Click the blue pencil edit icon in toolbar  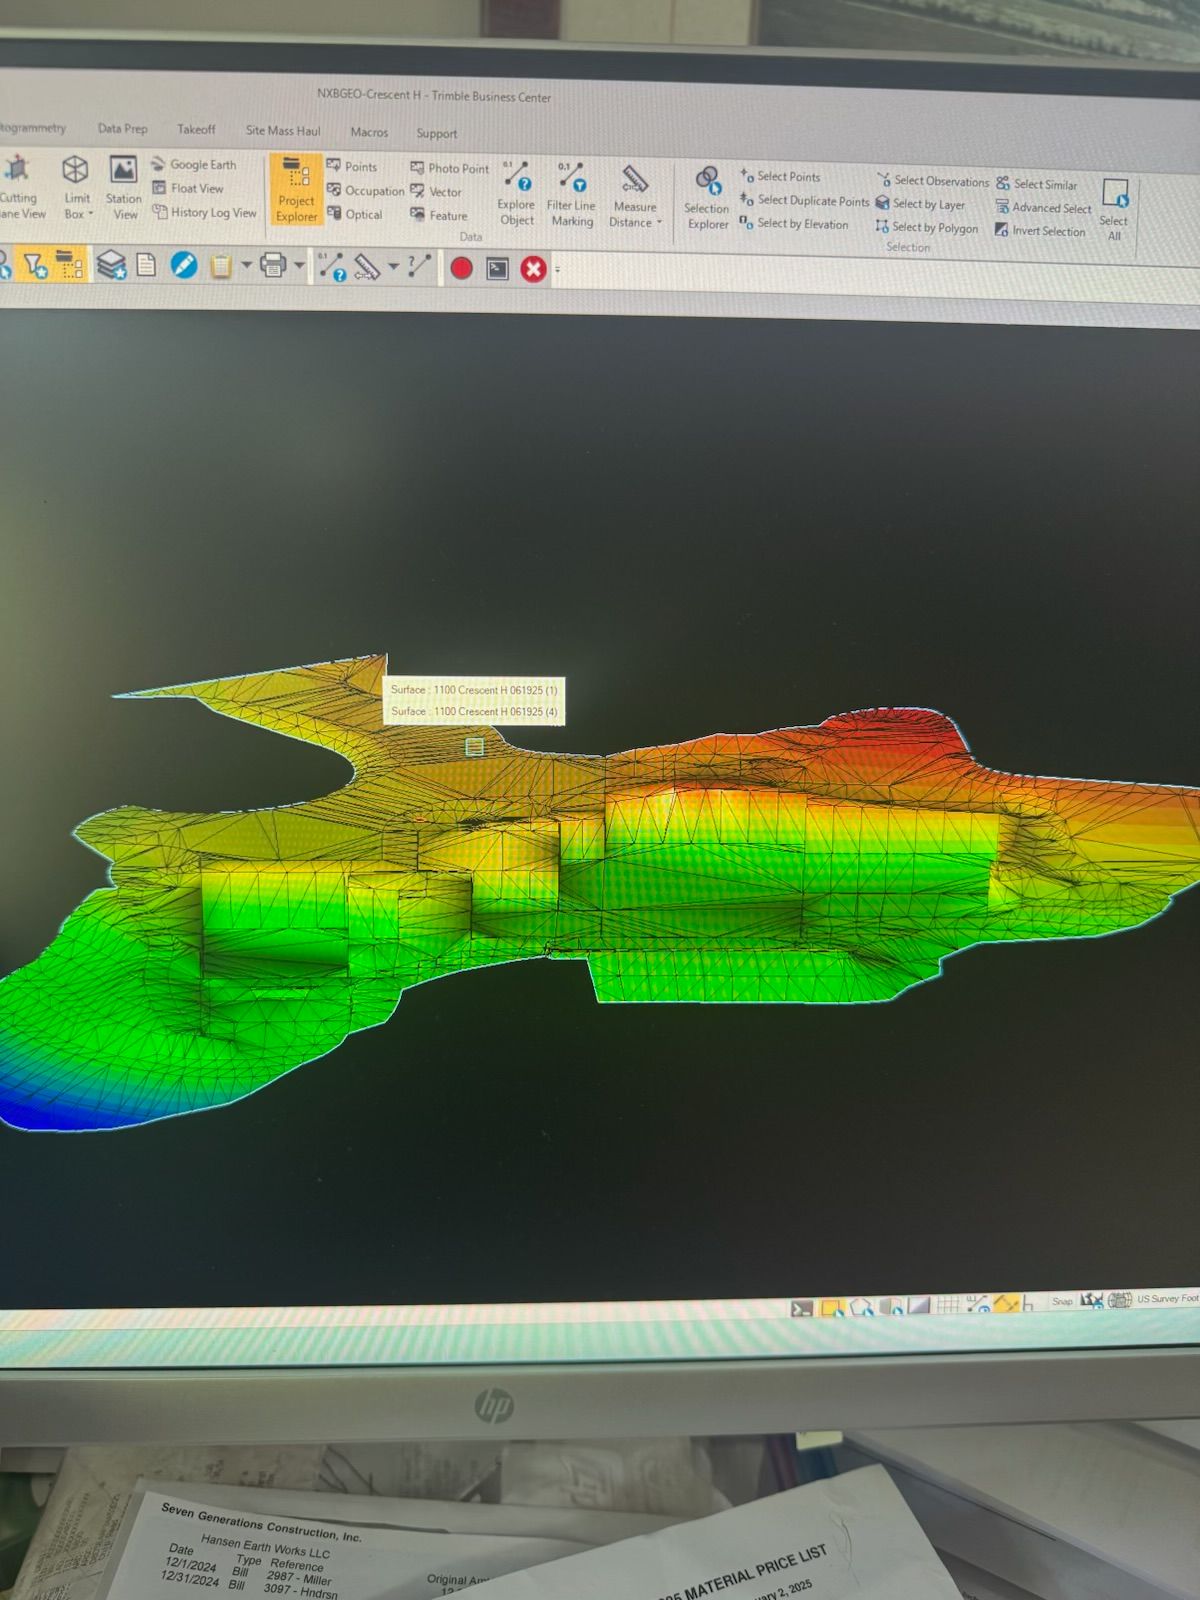[184, 265]
